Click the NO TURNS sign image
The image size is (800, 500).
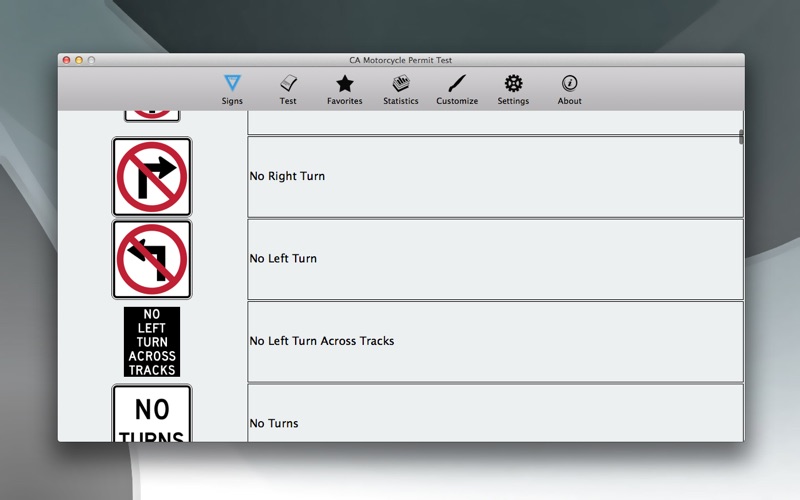(x=152, y=414)
